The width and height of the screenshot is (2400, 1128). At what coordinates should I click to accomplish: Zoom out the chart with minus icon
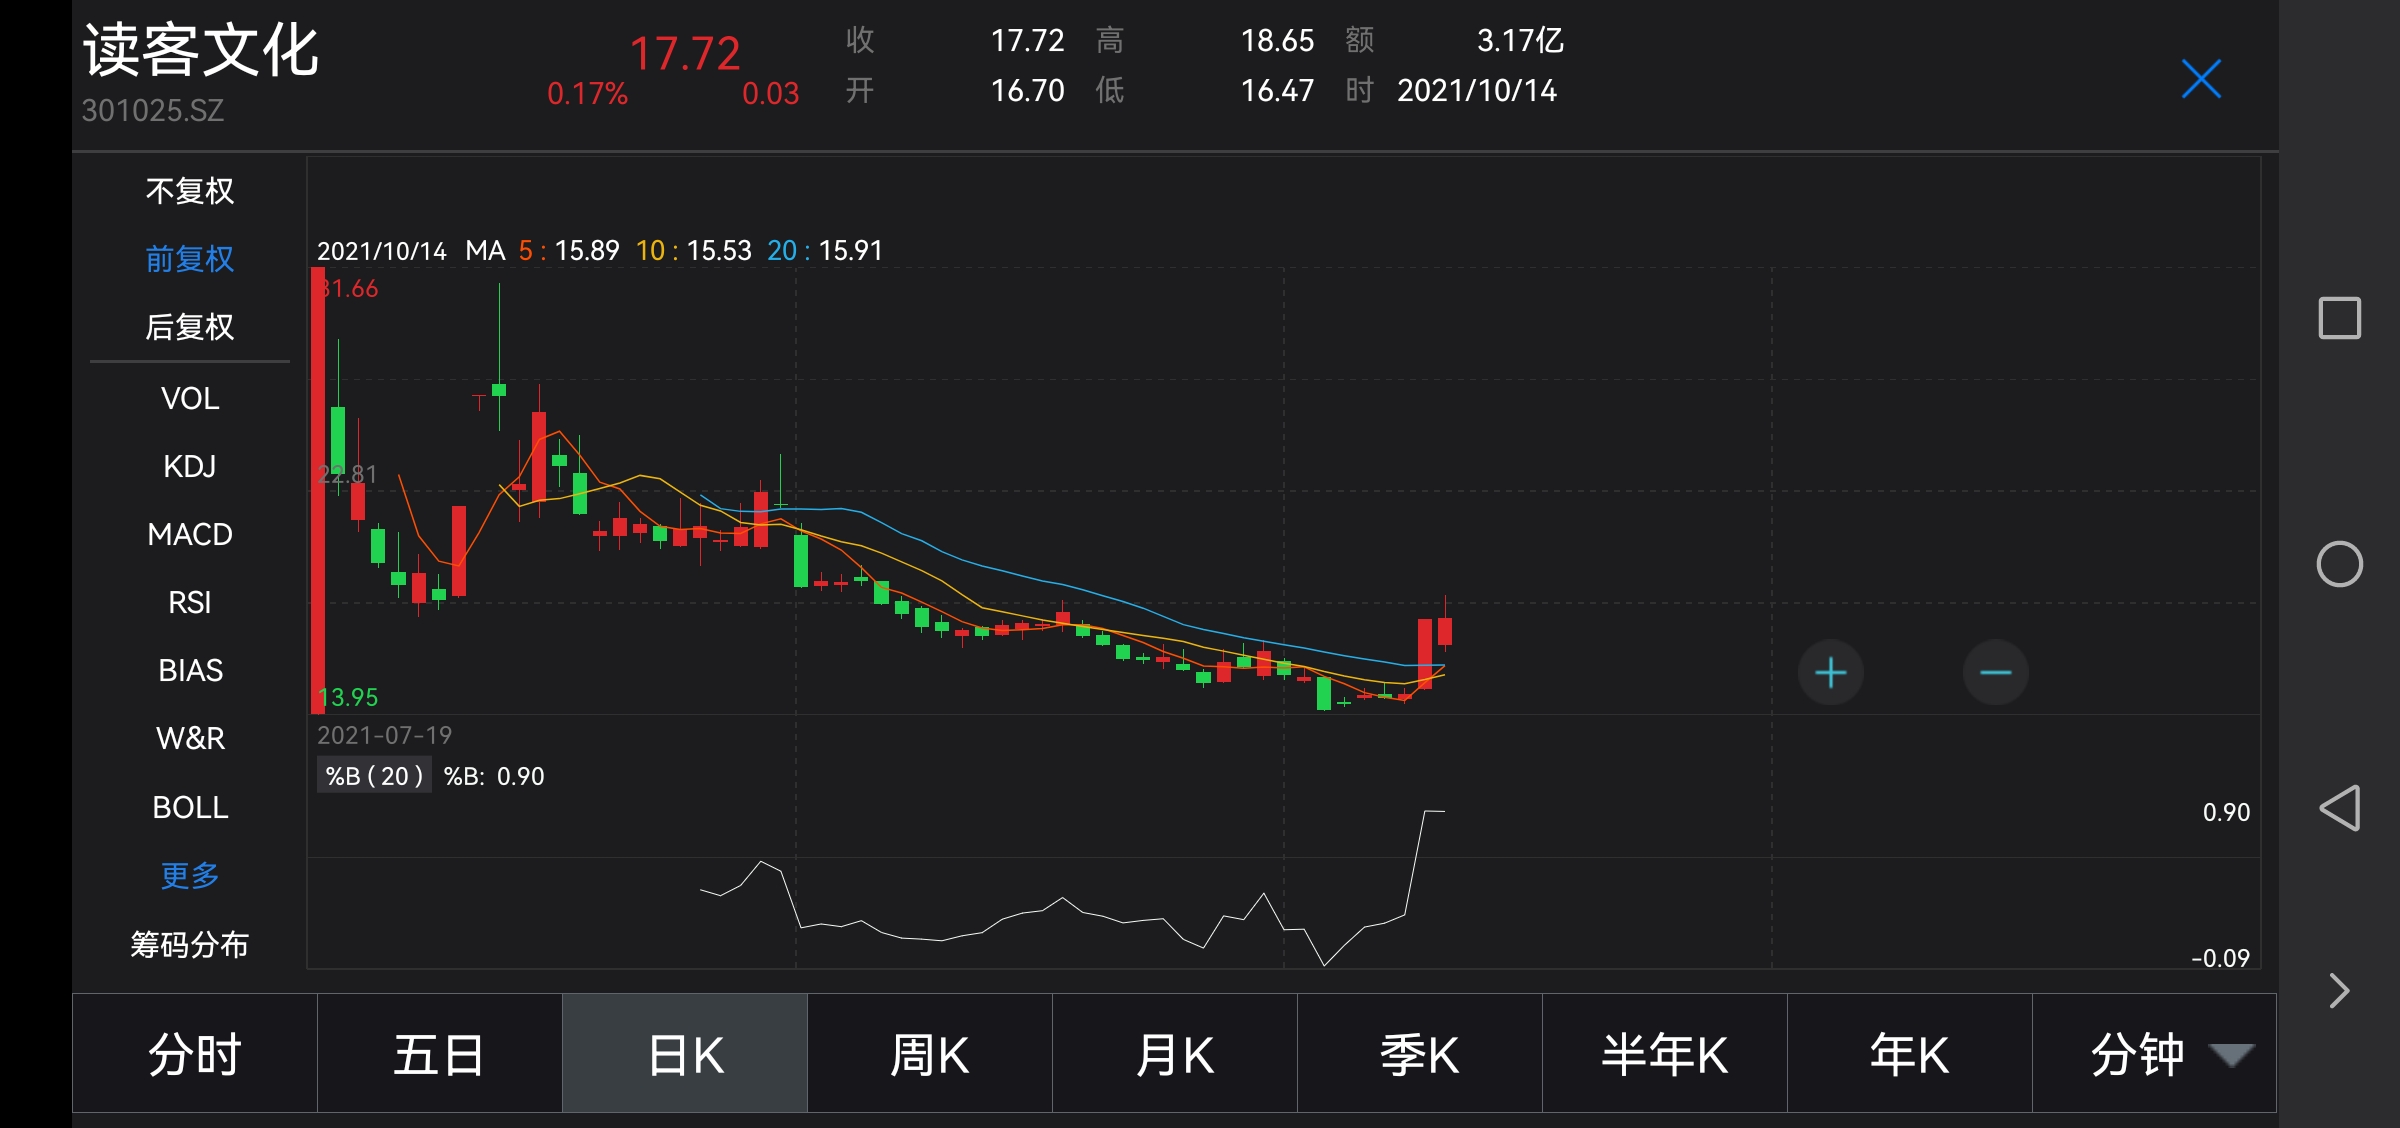[1995, 672]
